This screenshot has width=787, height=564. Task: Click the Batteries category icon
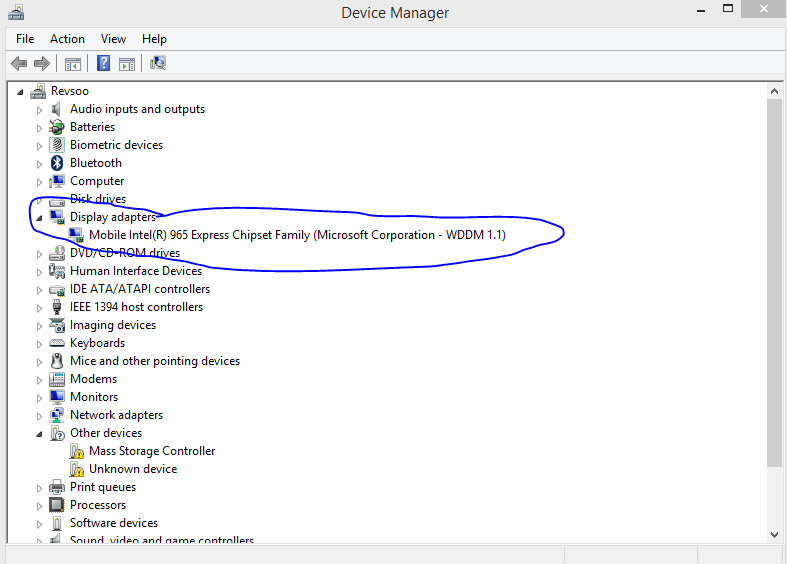(57, 127)
